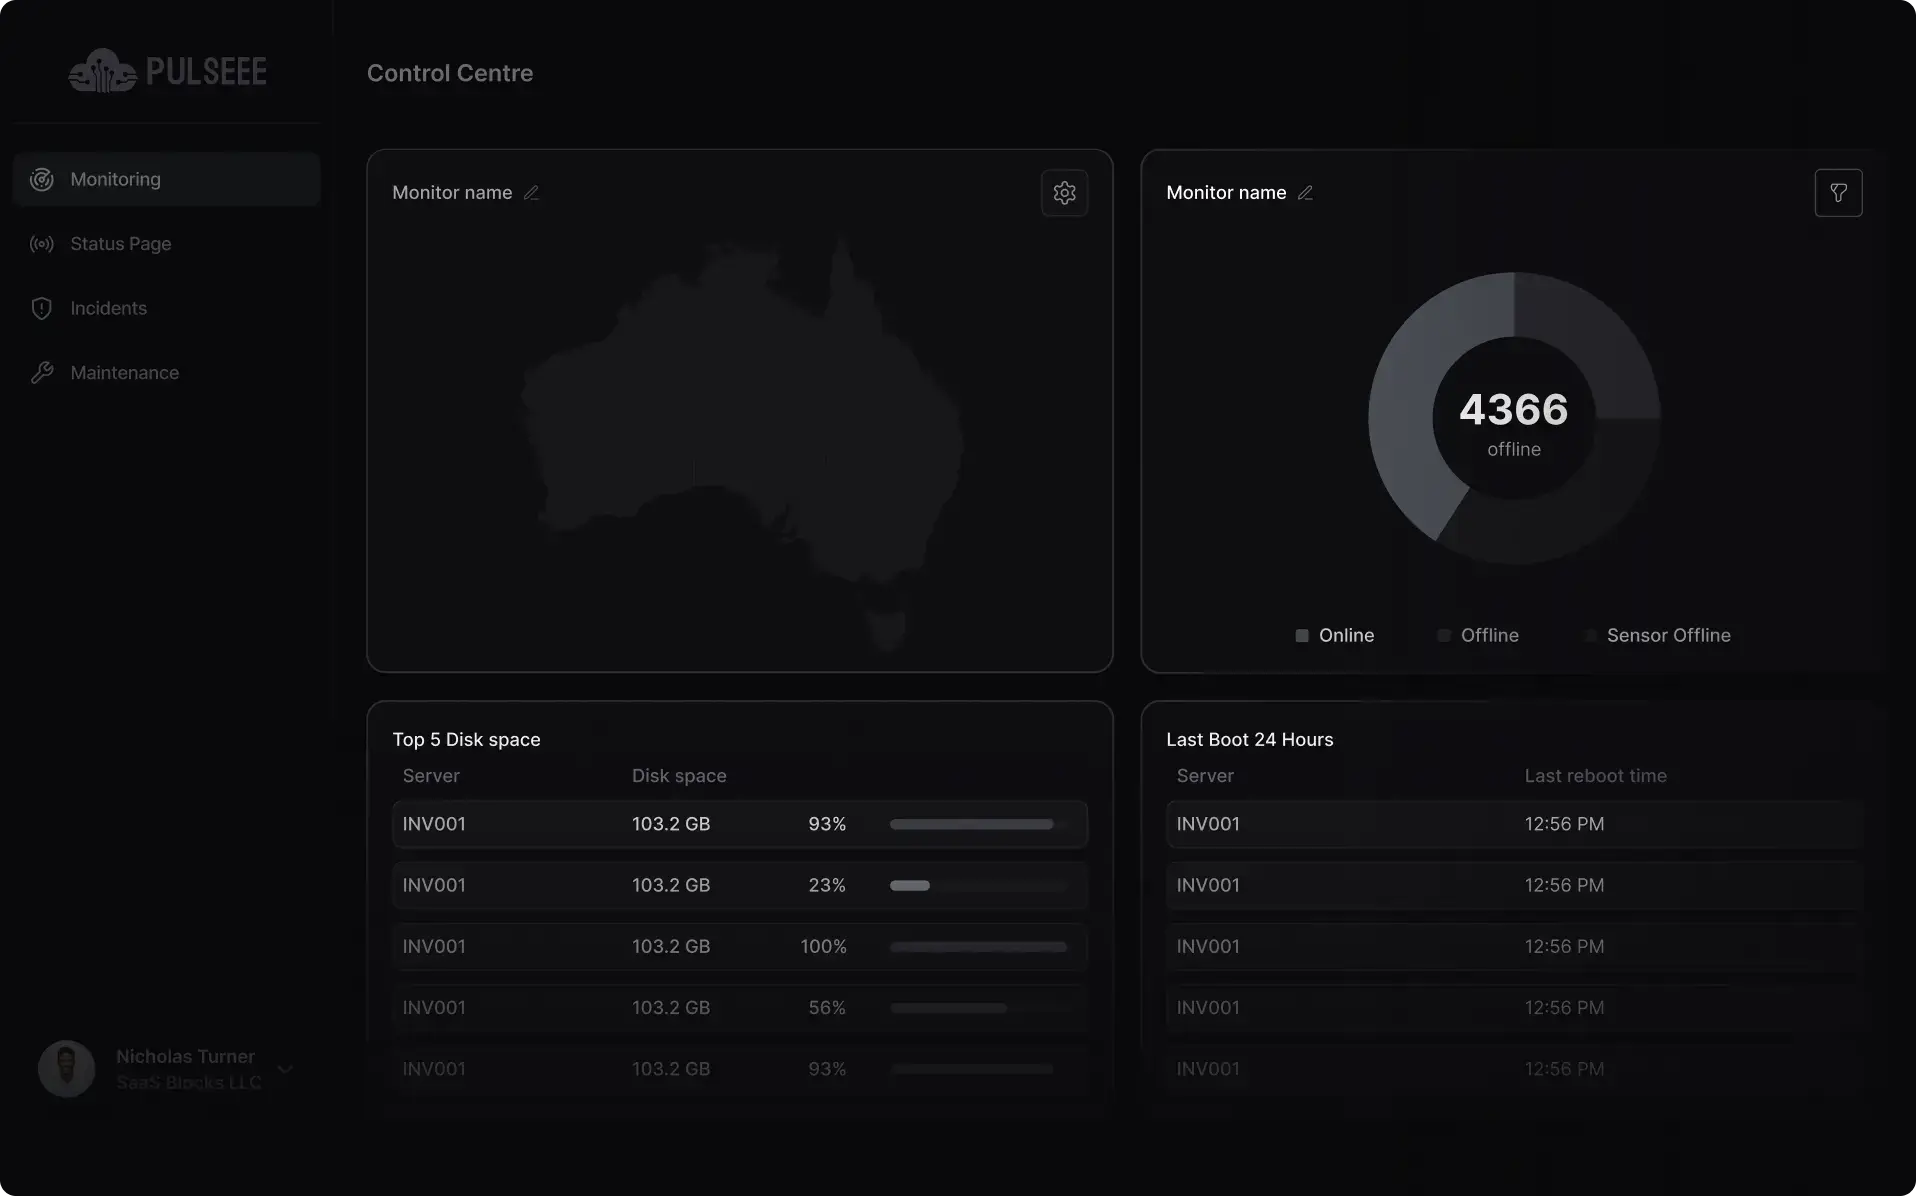Image resolution: width=1916 pixels, height=1196 pixels.
Task: Open the Status Page menu item
Action: [x=121, y=244]
